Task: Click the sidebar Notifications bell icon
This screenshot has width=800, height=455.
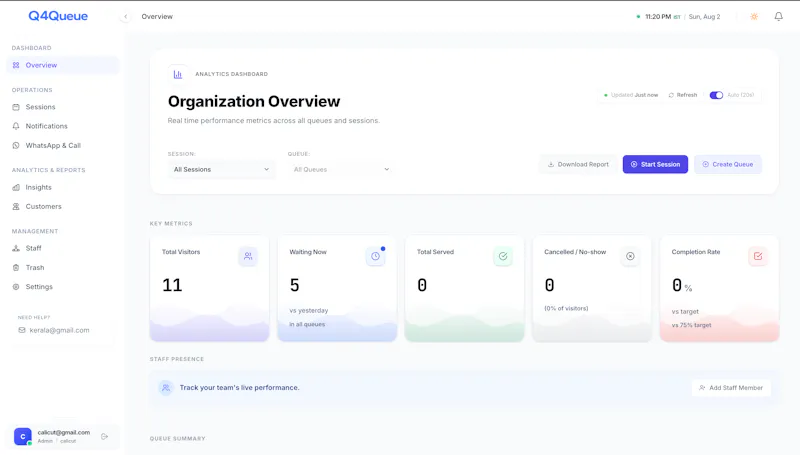Action: pyautogui.click(x=16, y=126)
